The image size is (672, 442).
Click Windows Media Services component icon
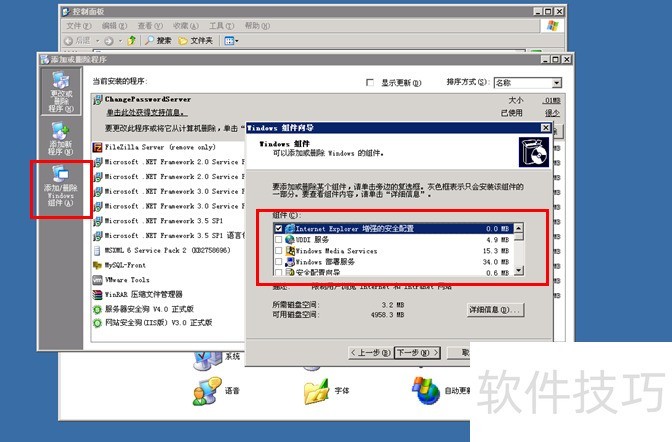pos(290,251)
